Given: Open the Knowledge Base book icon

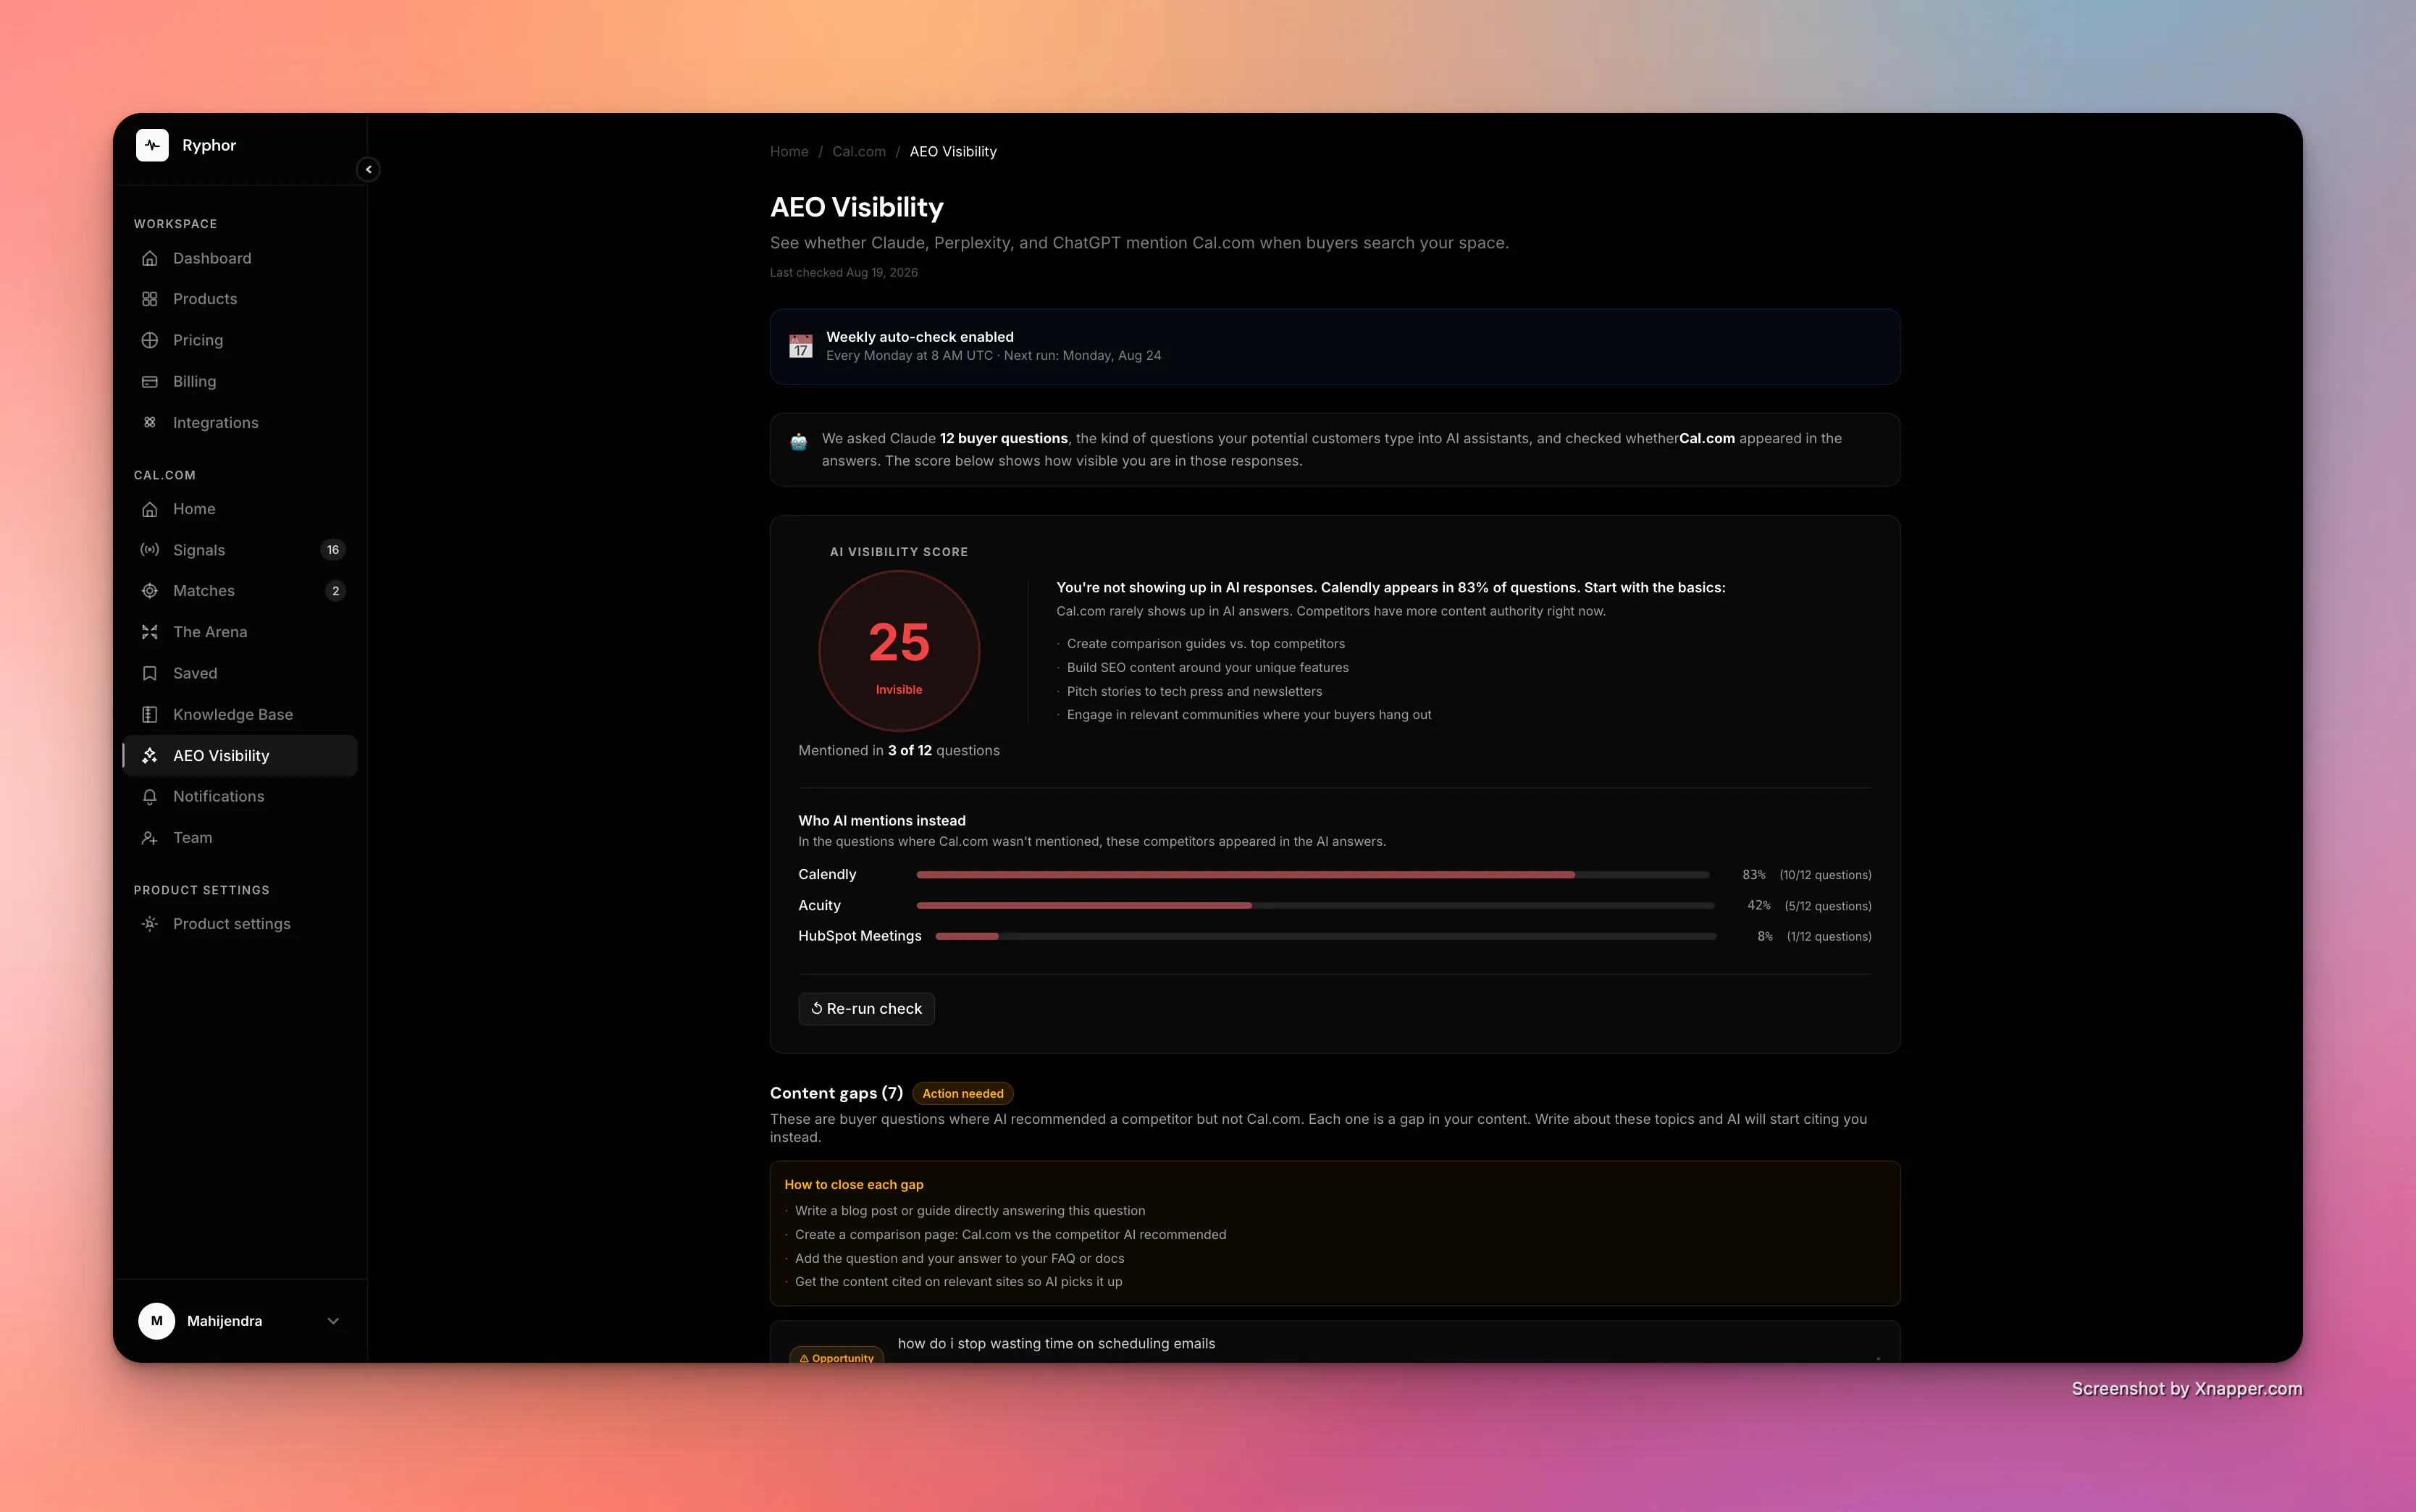Looking at the screenshot, I should tap(150, 714).
